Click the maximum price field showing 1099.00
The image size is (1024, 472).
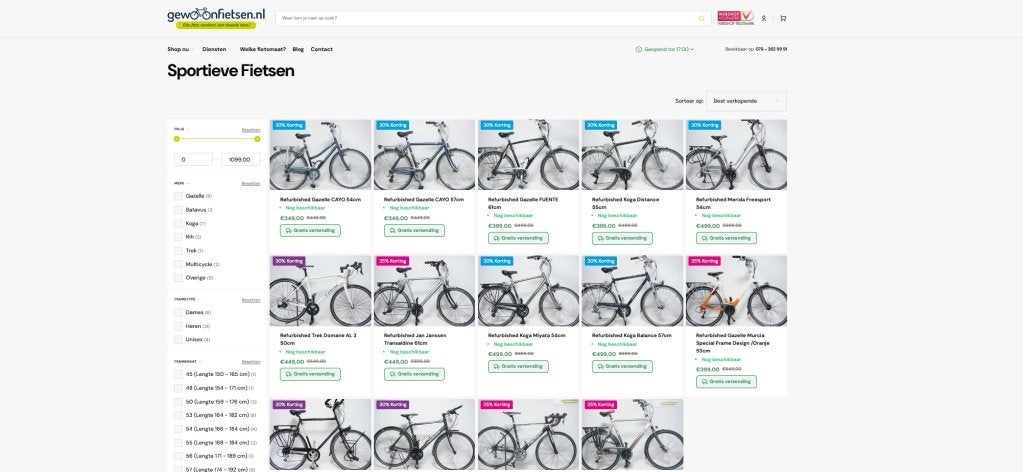click(x=241, y=159)
